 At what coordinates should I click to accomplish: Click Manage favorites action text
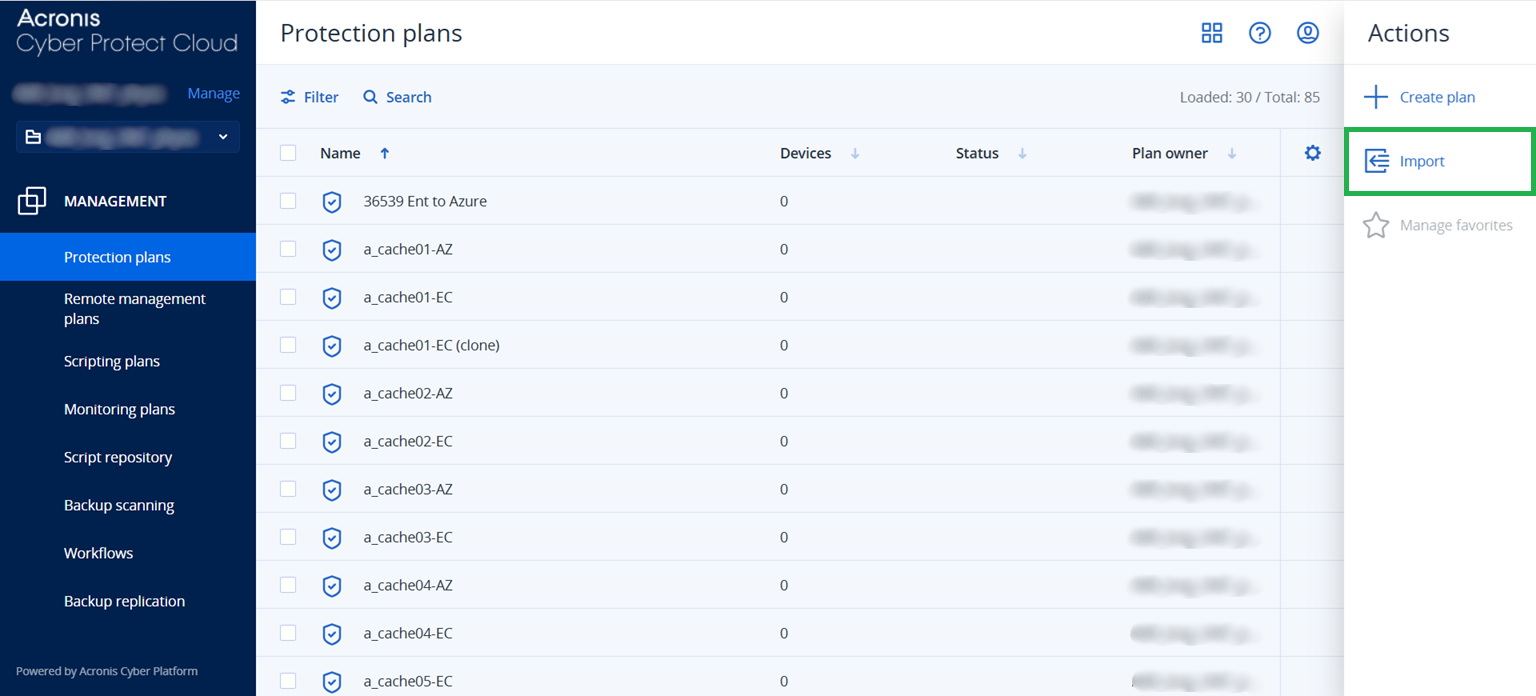coord(1456,225)
